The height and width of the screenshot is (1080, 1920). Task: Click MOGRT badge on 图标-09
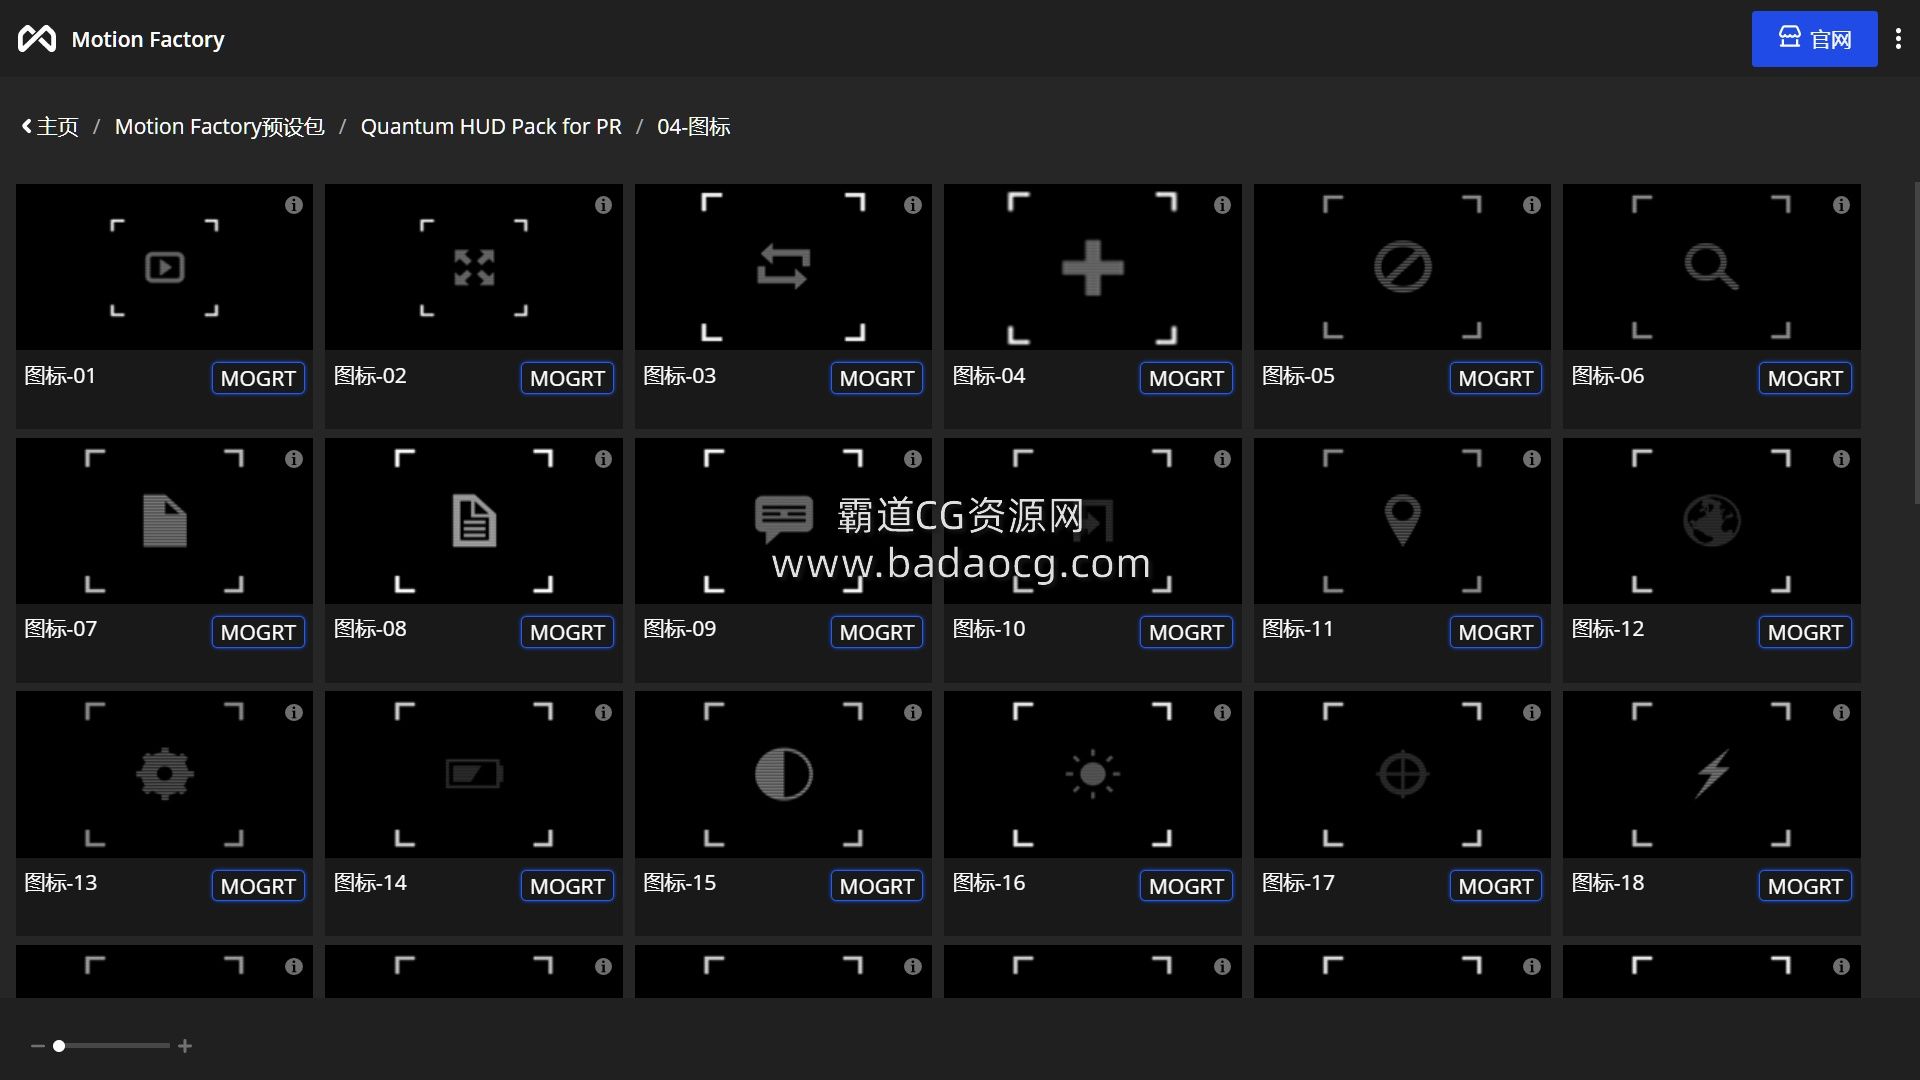tap(877, 632)
